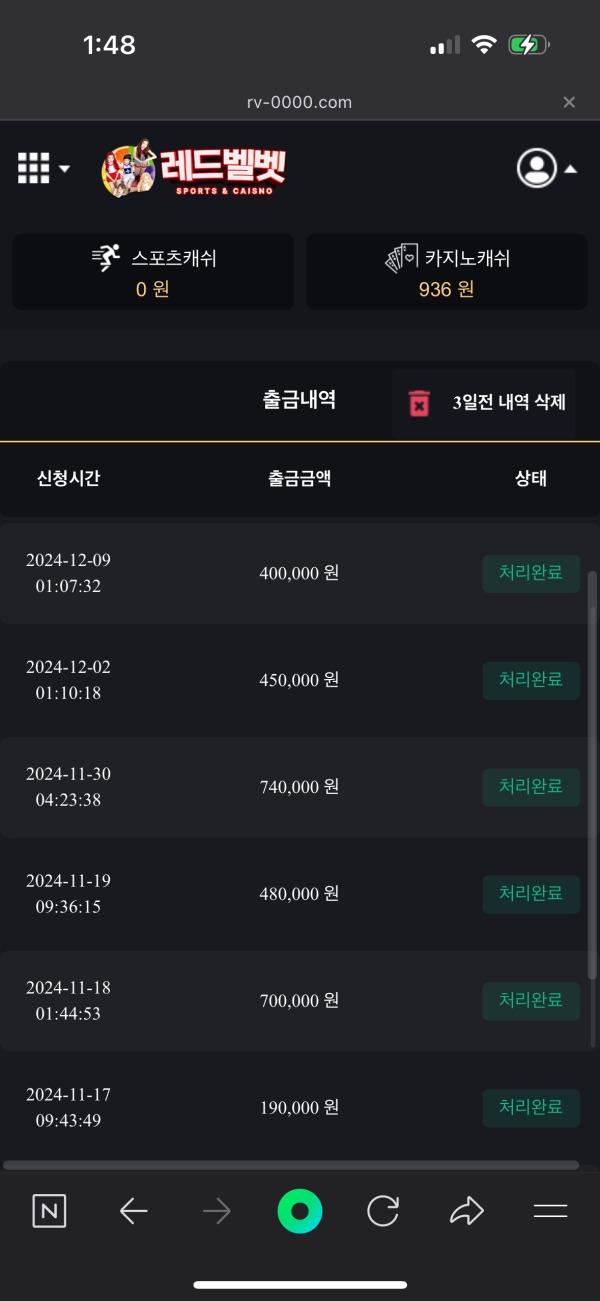Click the 레드벨벳 logo
Screen dimensions: 600x1301
(193, 169)
